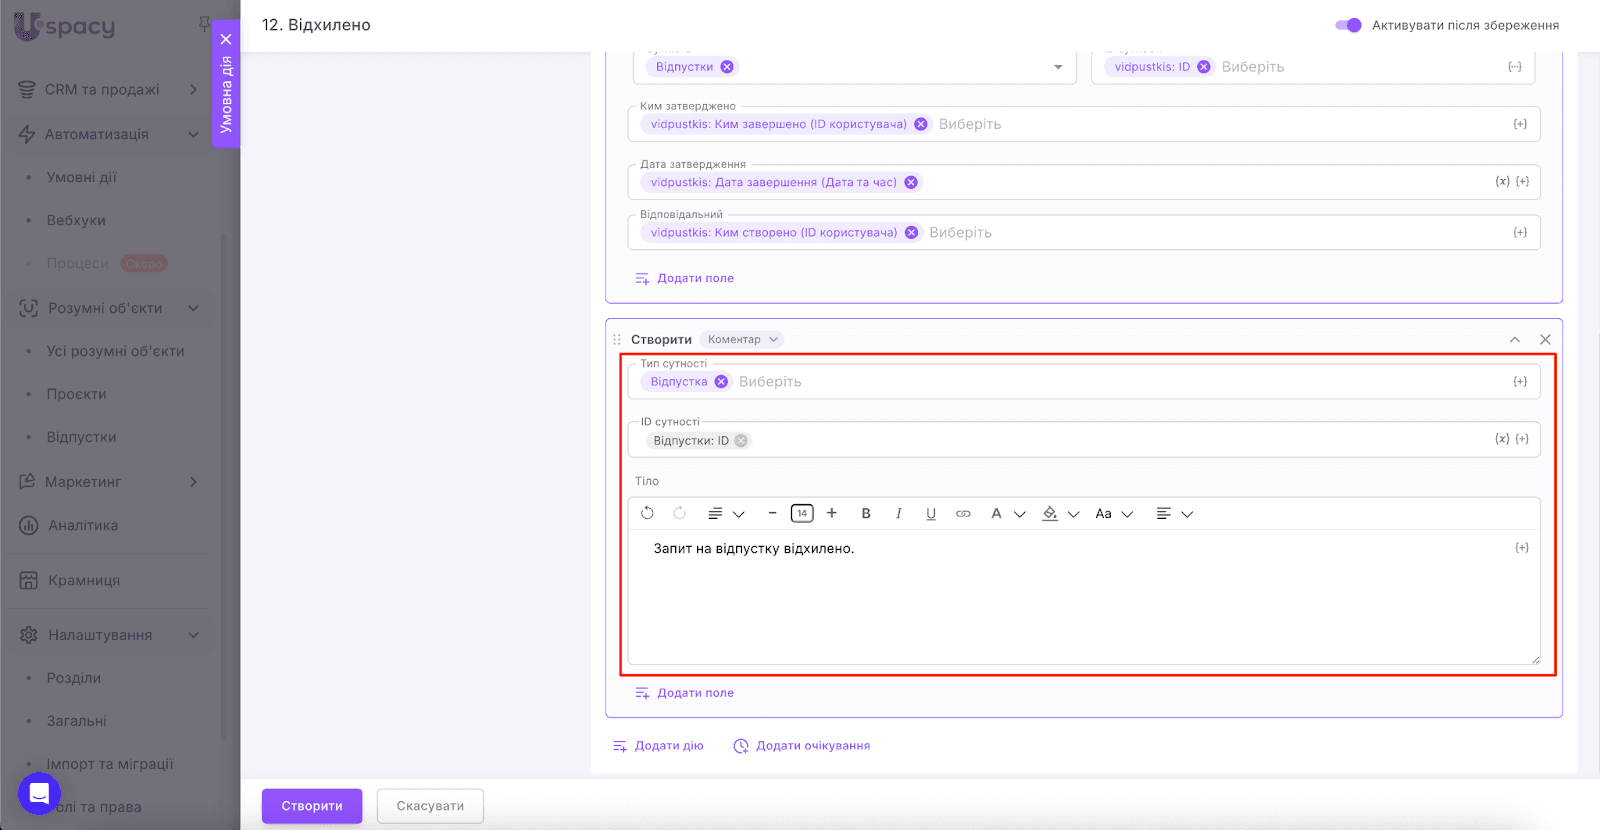Insert a hyperlink via link icon
This screenshot has height=830, width=1600.
pos(963,513)
